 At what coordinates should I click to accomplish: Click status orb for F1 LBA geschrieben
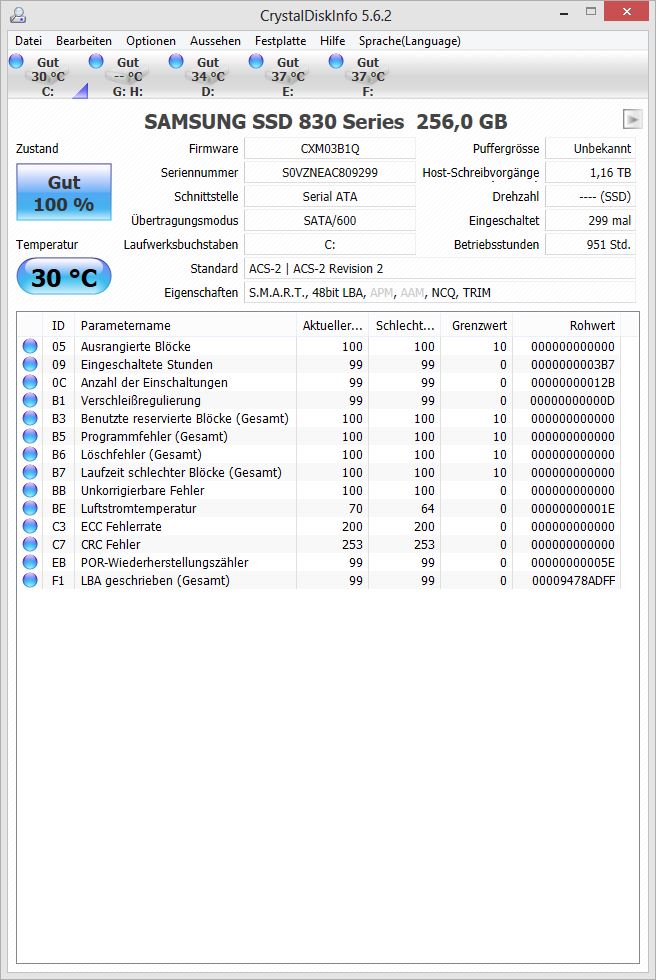(30, 581)
